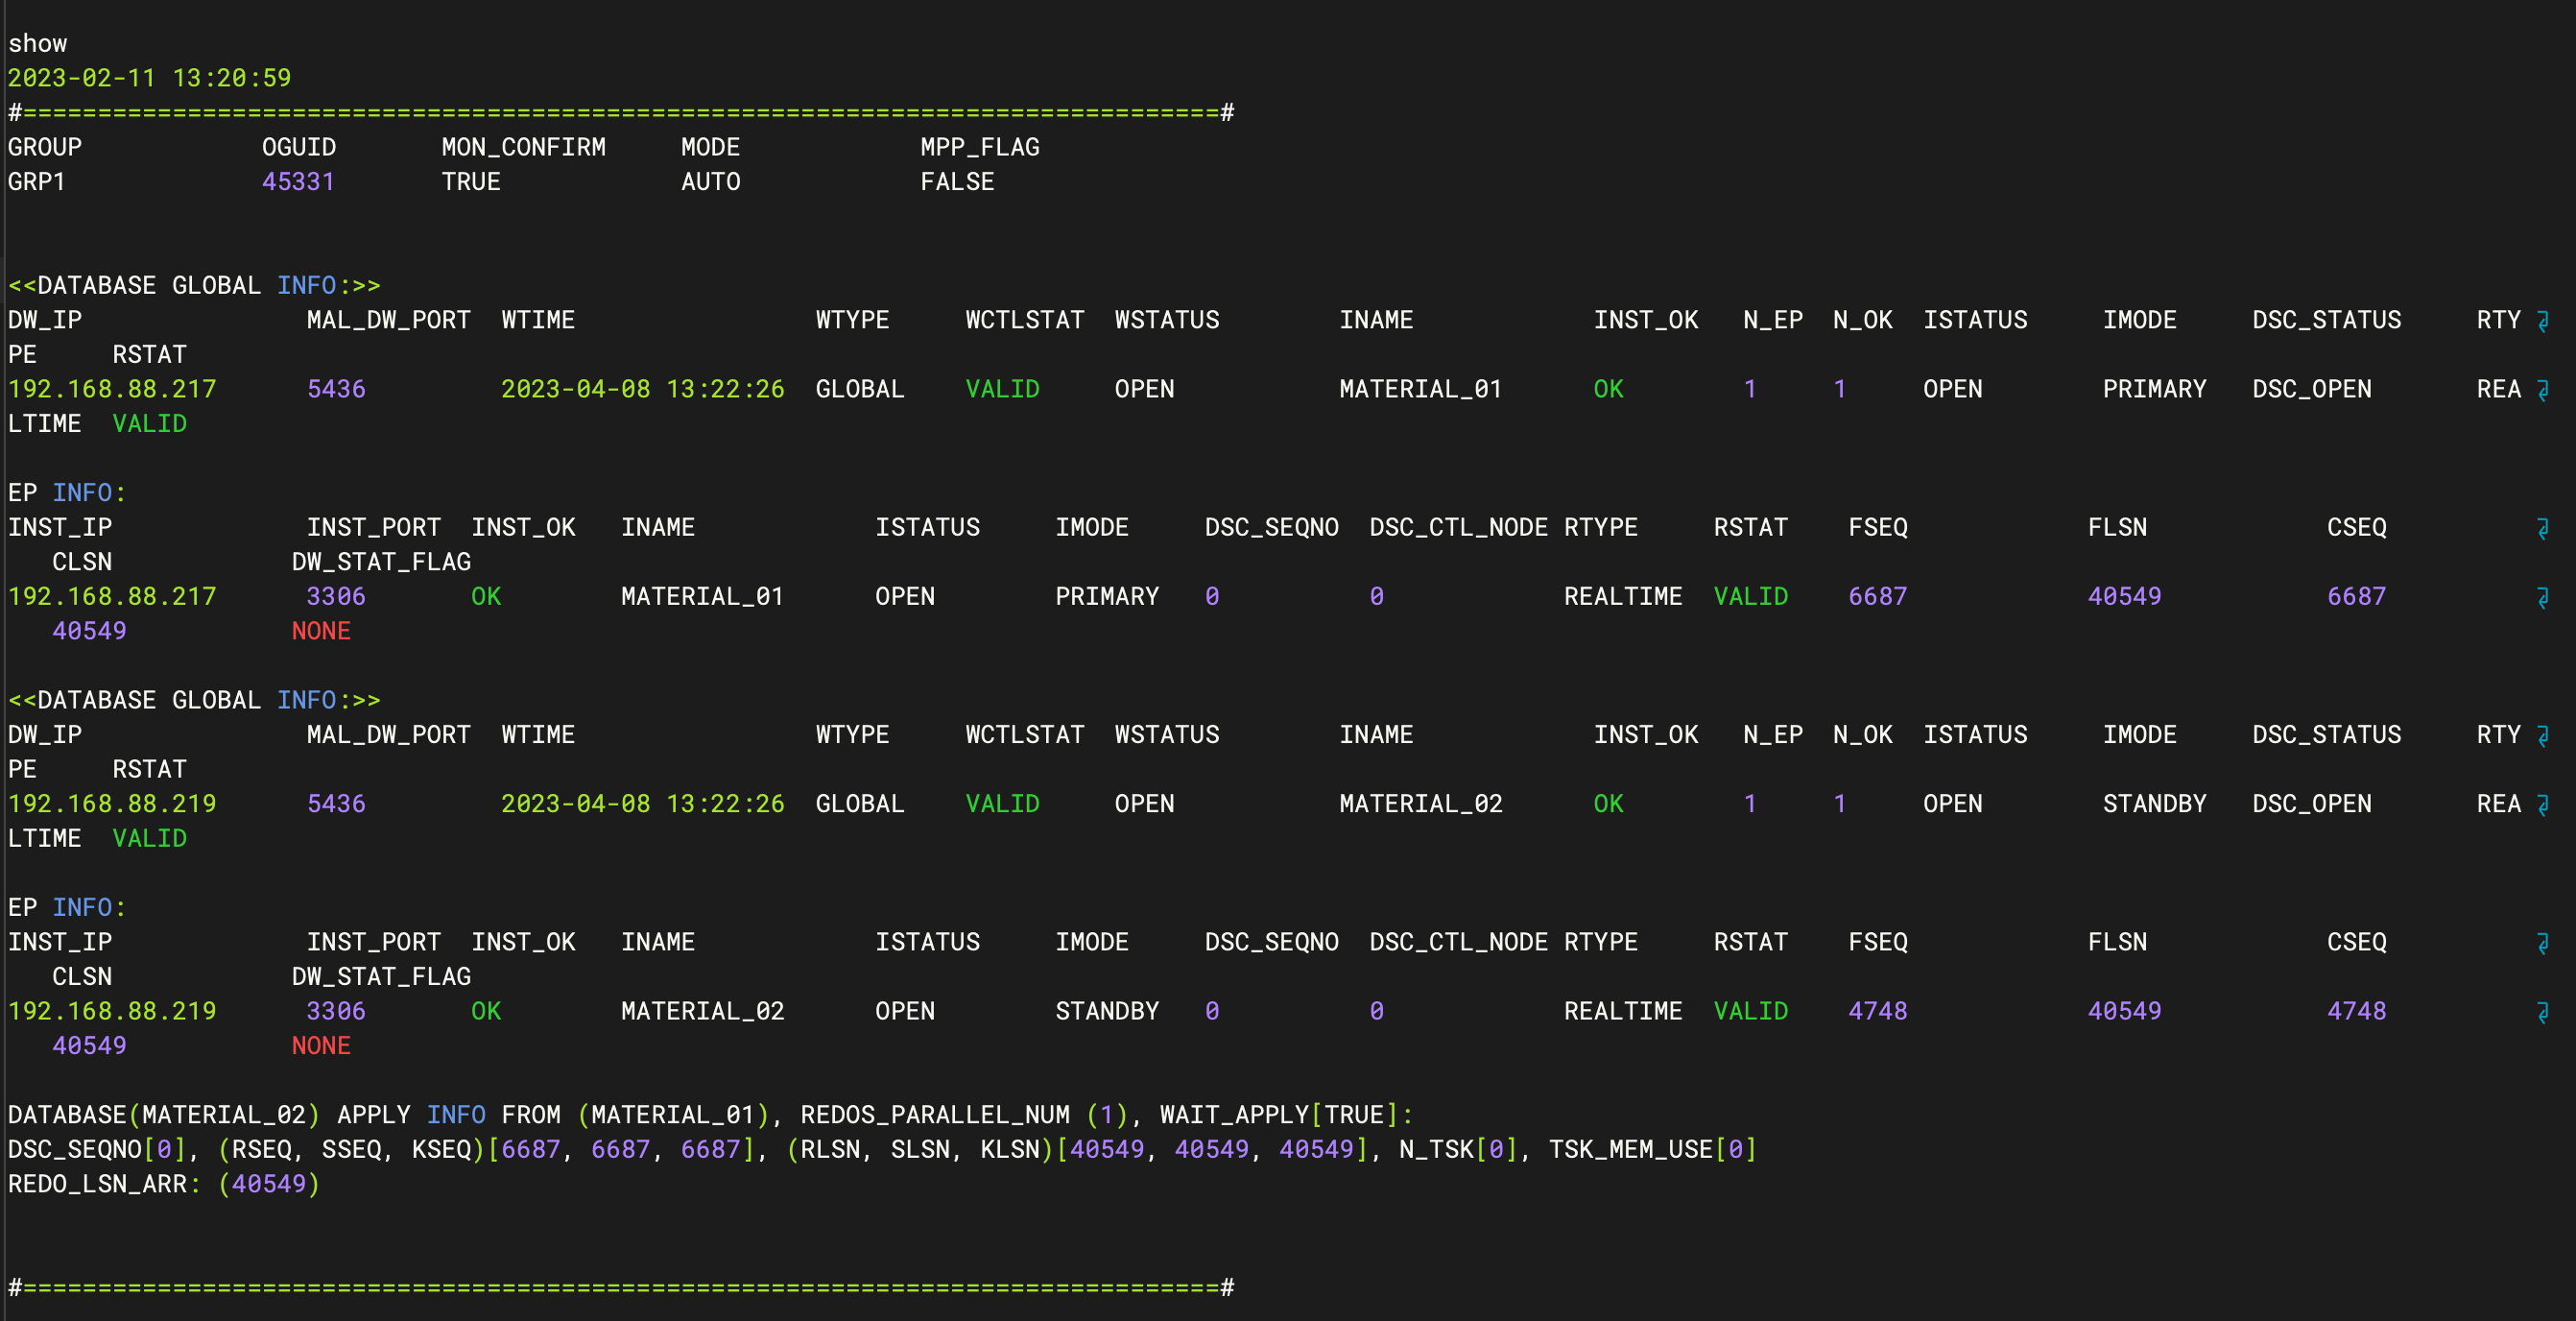Select the group name GRP1
The width and height of the screenshot is (2576, 1321).
(37, 182)
